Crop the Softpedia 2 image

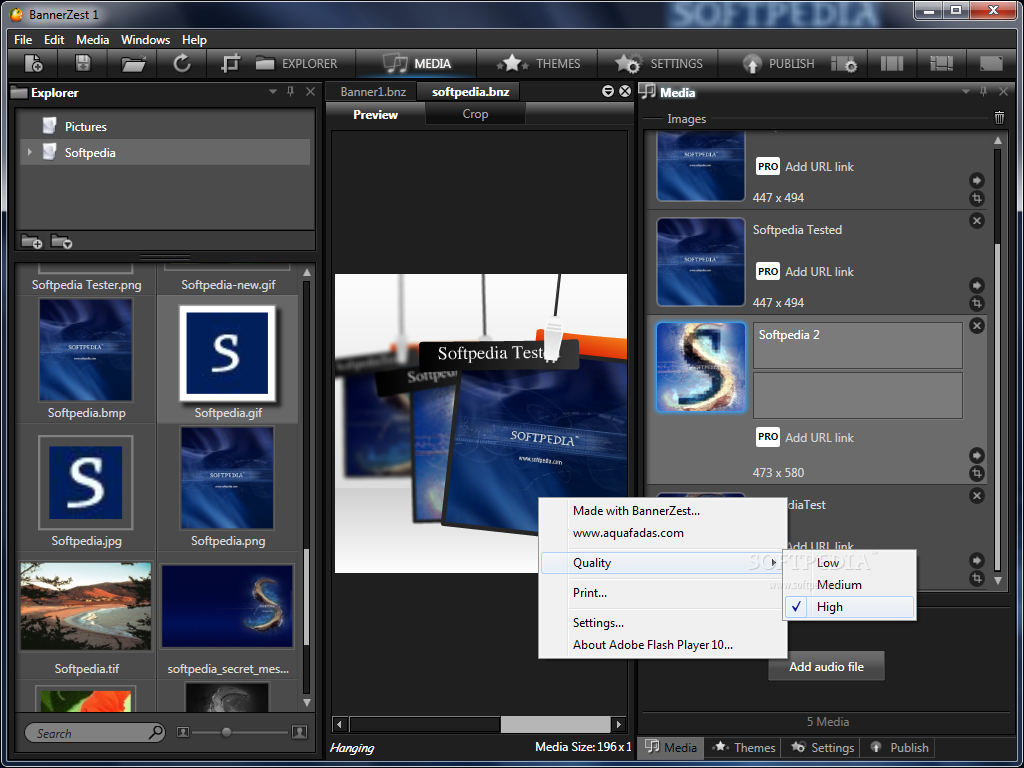976,473
